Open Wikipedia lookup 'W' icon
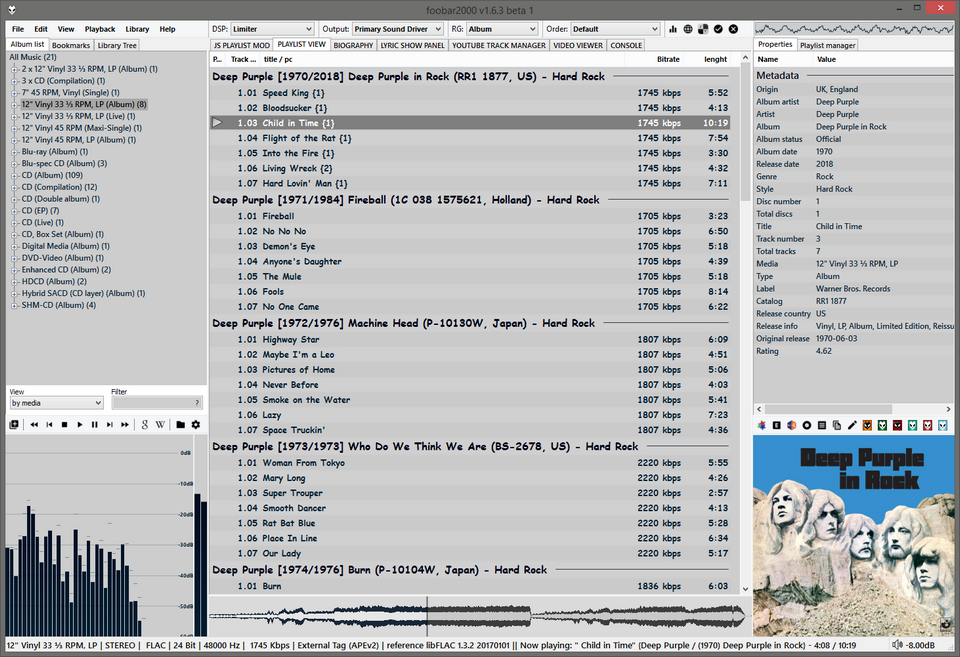This screenshot has width=960, height=657. (x=160, y=425)
